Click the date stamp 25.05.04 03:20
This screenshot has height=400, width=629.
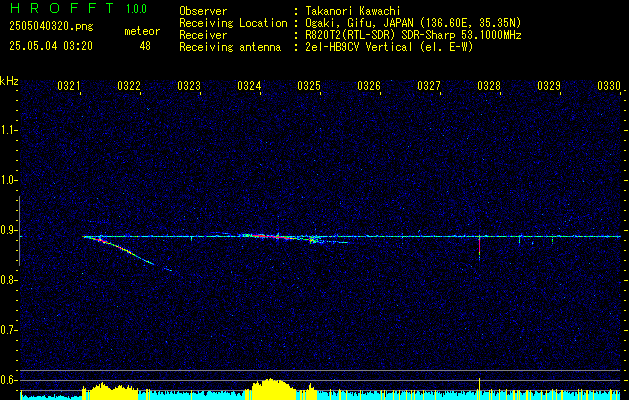click(x=51, y=46)
